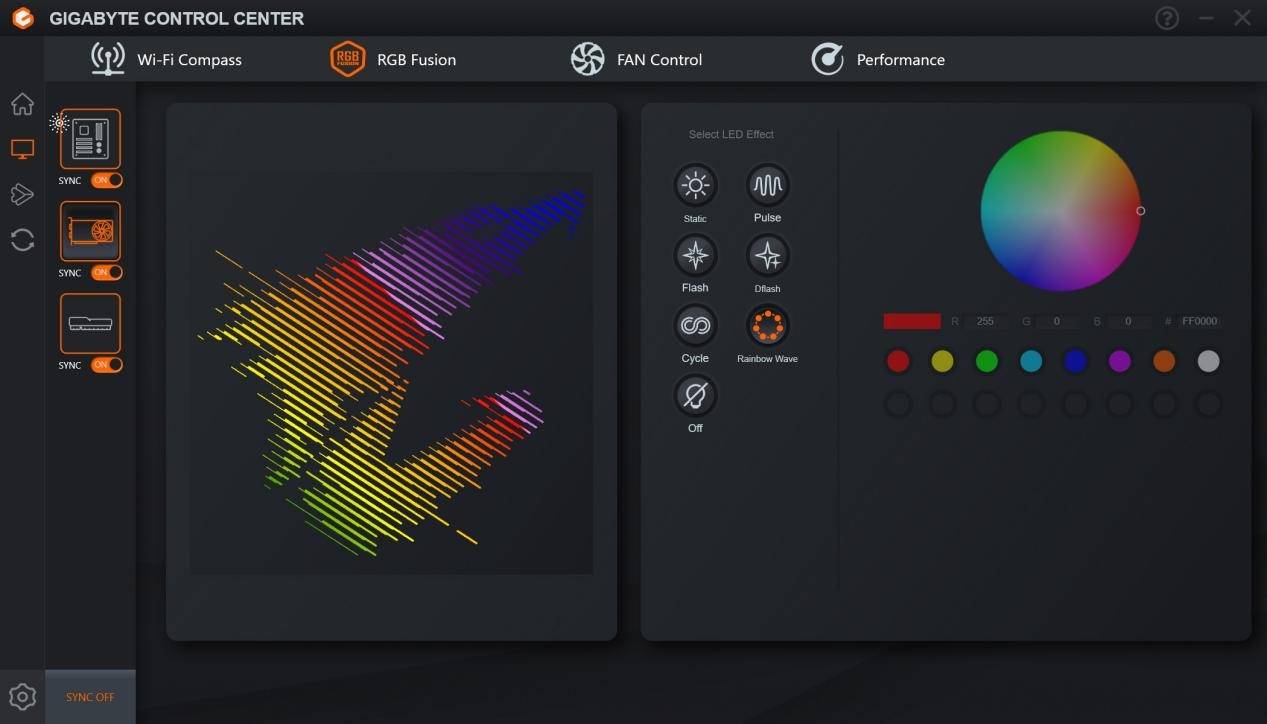Screen dimensions: 1267x724
Task: Select the red preset color
Action: point(898,361)
